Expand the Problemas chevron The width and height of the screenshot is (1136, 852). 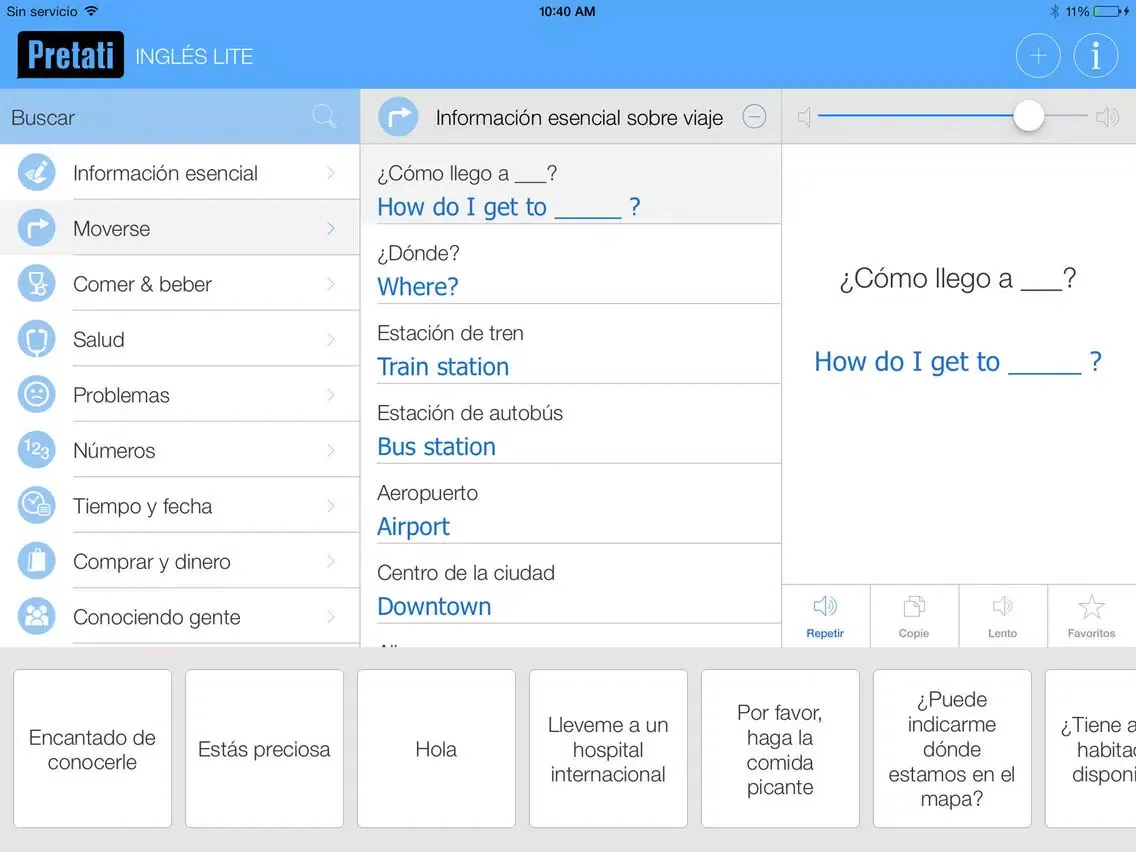coord(331,395)
